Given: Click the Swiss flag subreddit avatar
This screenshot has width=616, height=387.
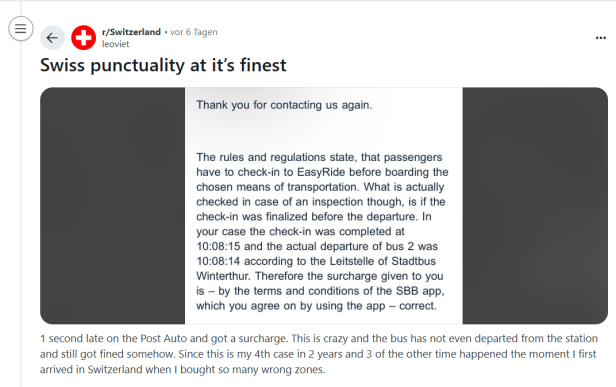Looking at the screenshot, I should pos(83,38).
